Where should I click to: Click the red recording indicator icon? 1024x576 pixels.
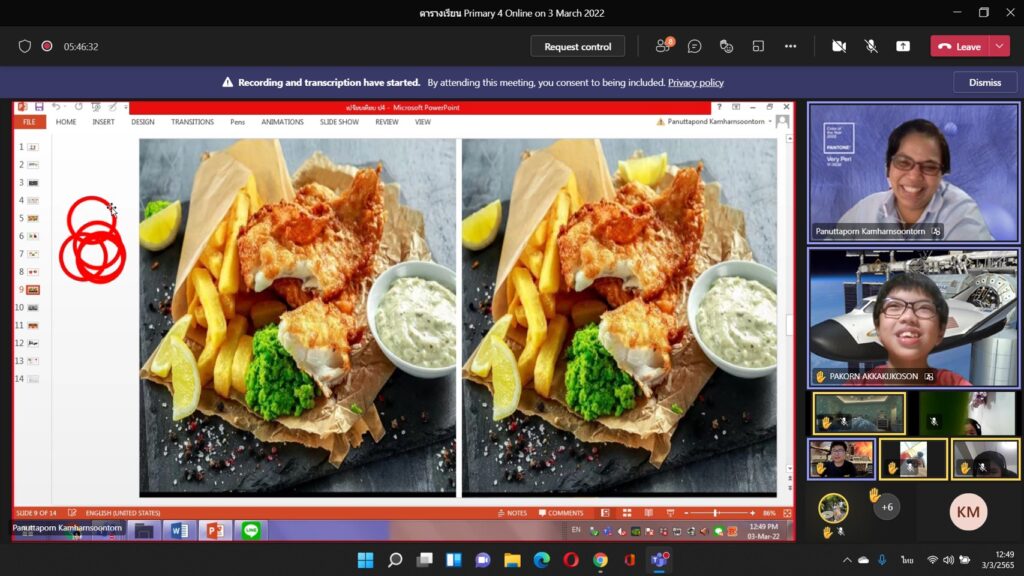[x=47, y=46]
